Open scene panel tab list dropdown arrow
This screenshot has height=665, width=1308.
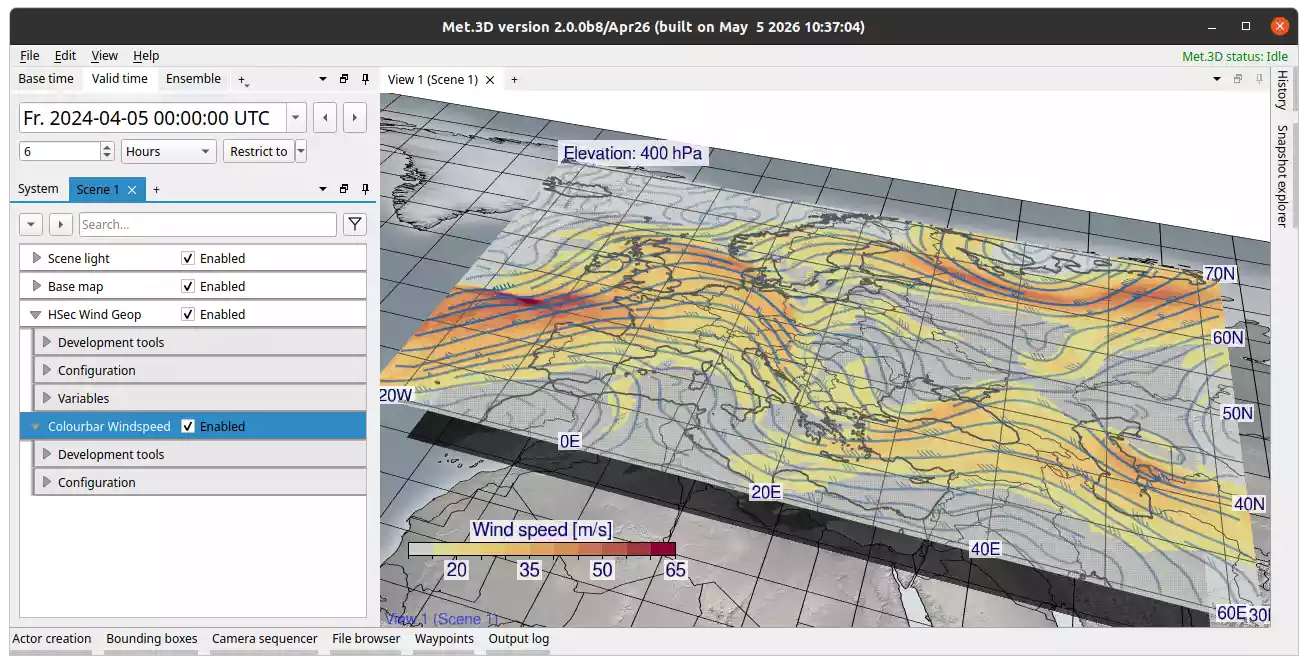(x=323, y=189)
